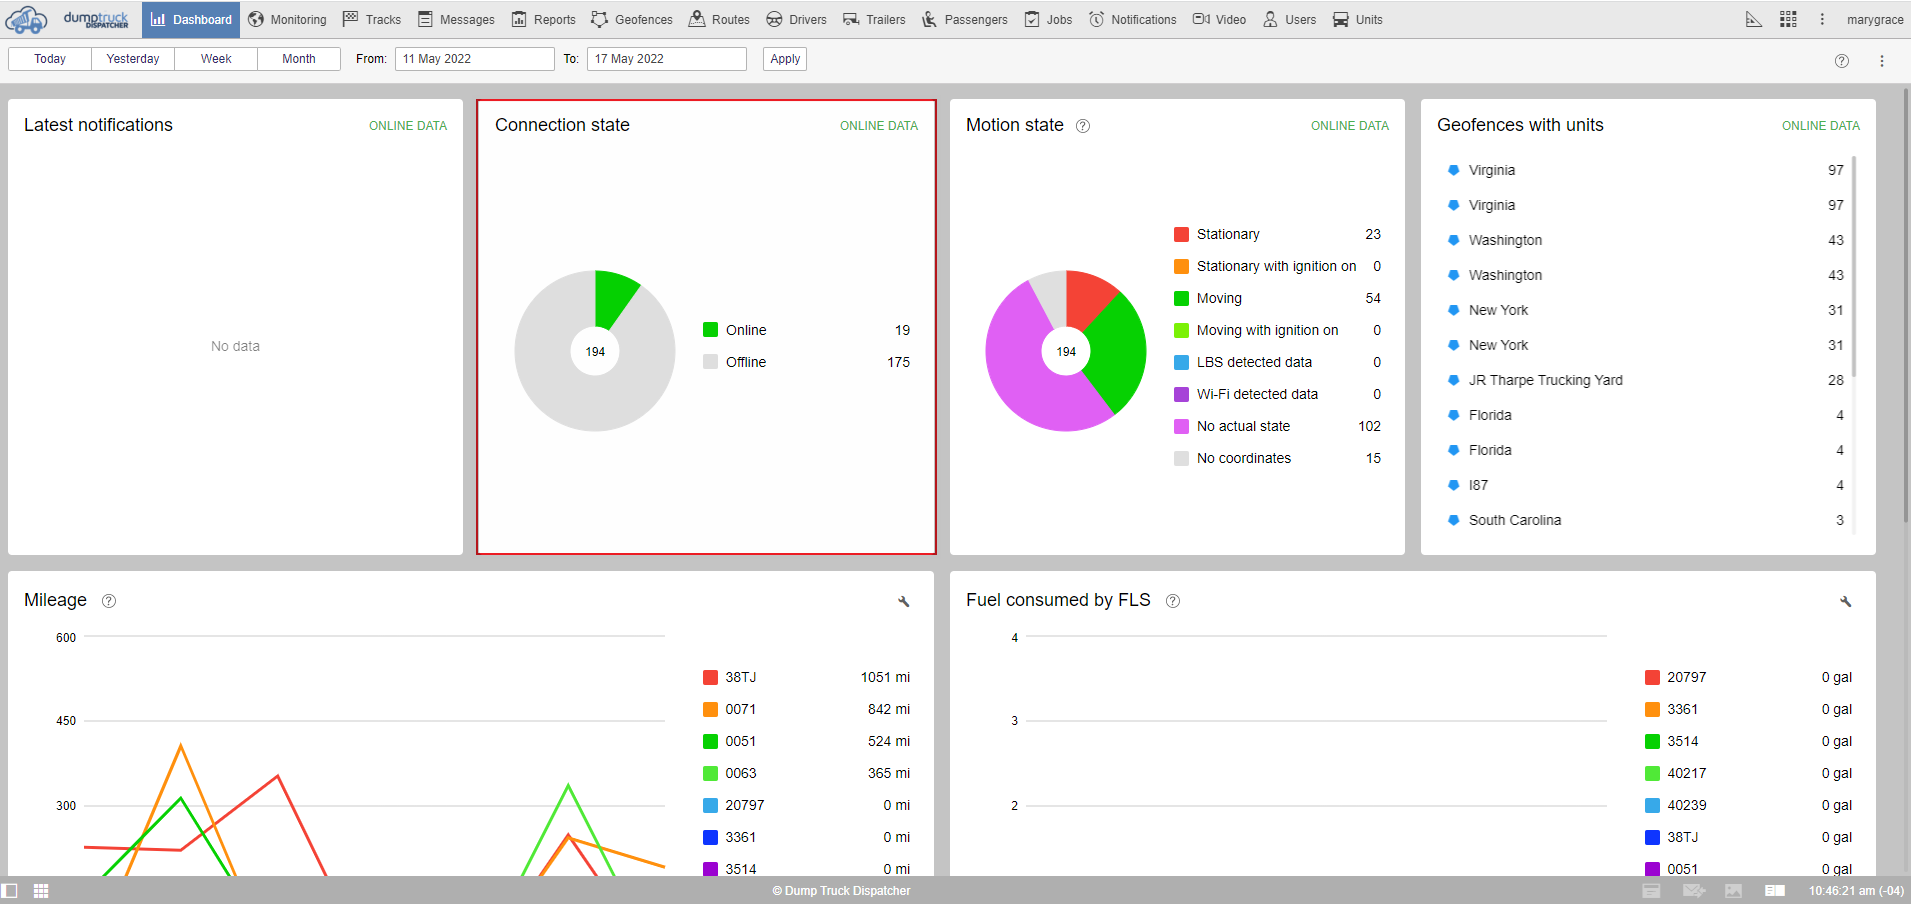The height and width of the screenshot is (904, 1911).
Task: Expand the three-dot menu beside the username
Action: tap(1822, 20)
